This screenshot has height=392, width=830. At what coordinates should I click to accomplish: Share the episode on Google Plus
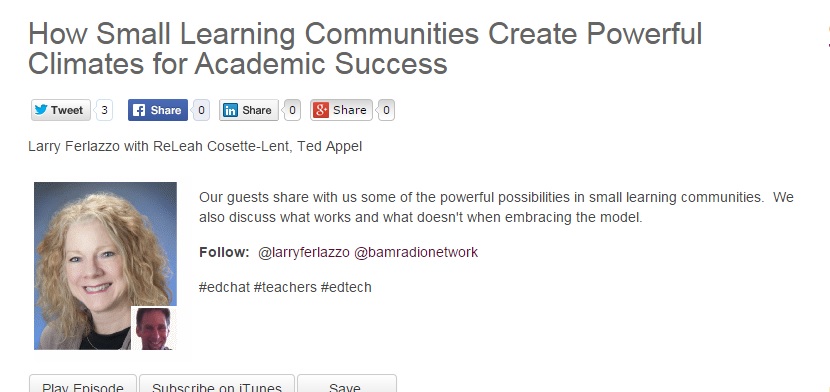pyautogui.click(x=341, y=110)
